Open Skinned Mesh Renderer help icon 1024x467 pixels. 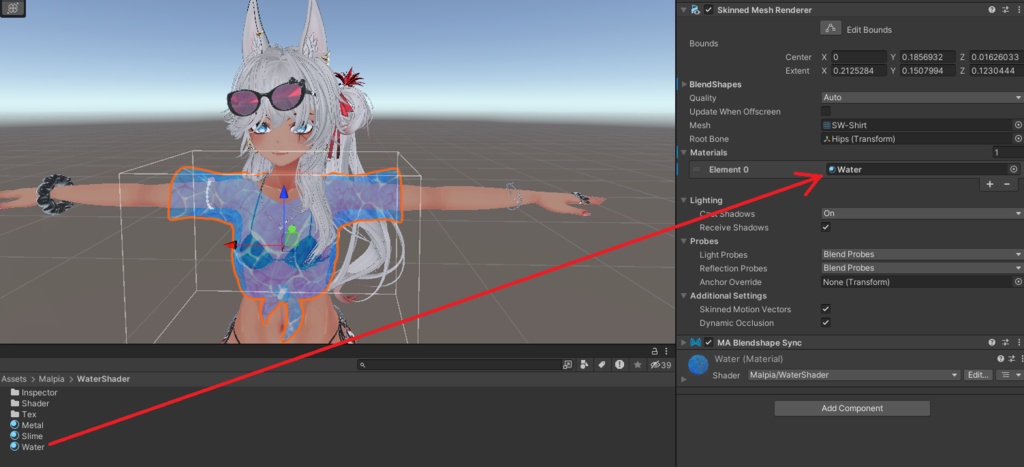point(991,10)
